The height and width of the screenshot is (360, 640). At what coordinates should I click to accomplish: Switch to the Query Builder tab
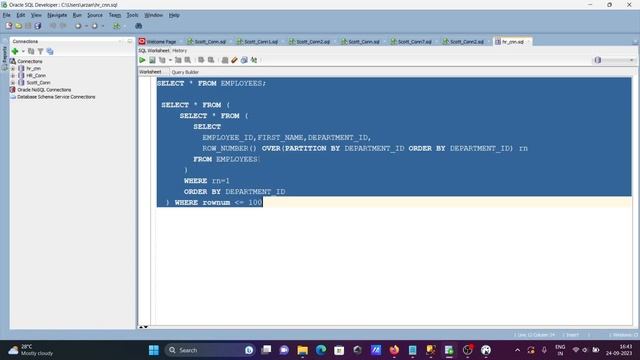click(185, 72)
